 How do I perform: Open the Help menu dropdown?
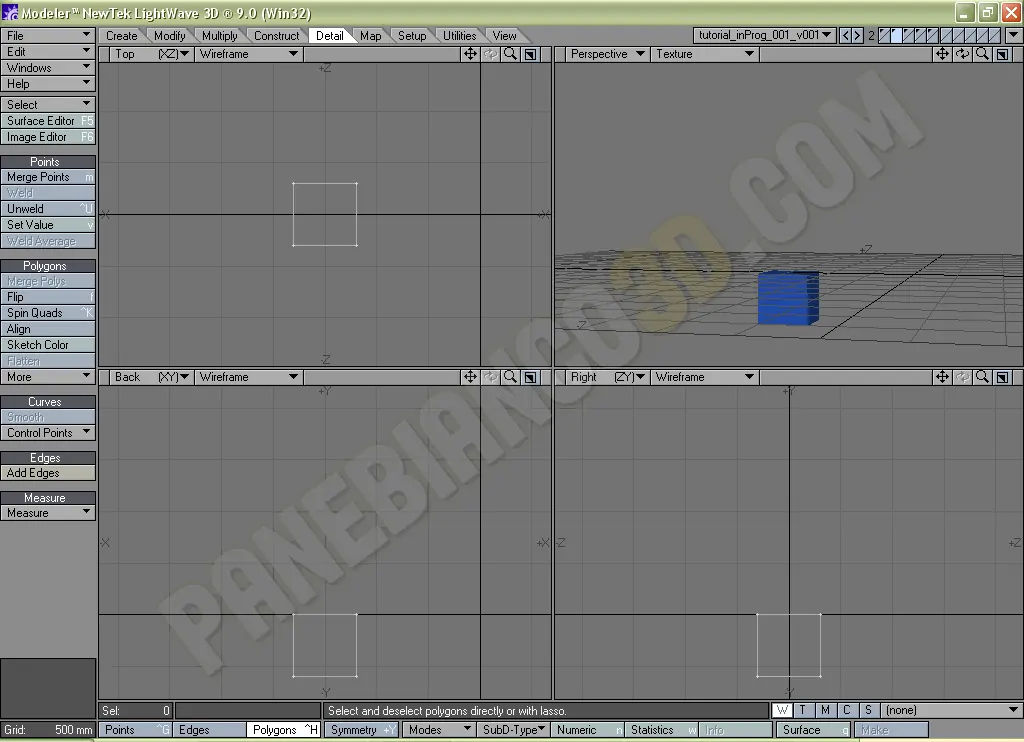48,84
